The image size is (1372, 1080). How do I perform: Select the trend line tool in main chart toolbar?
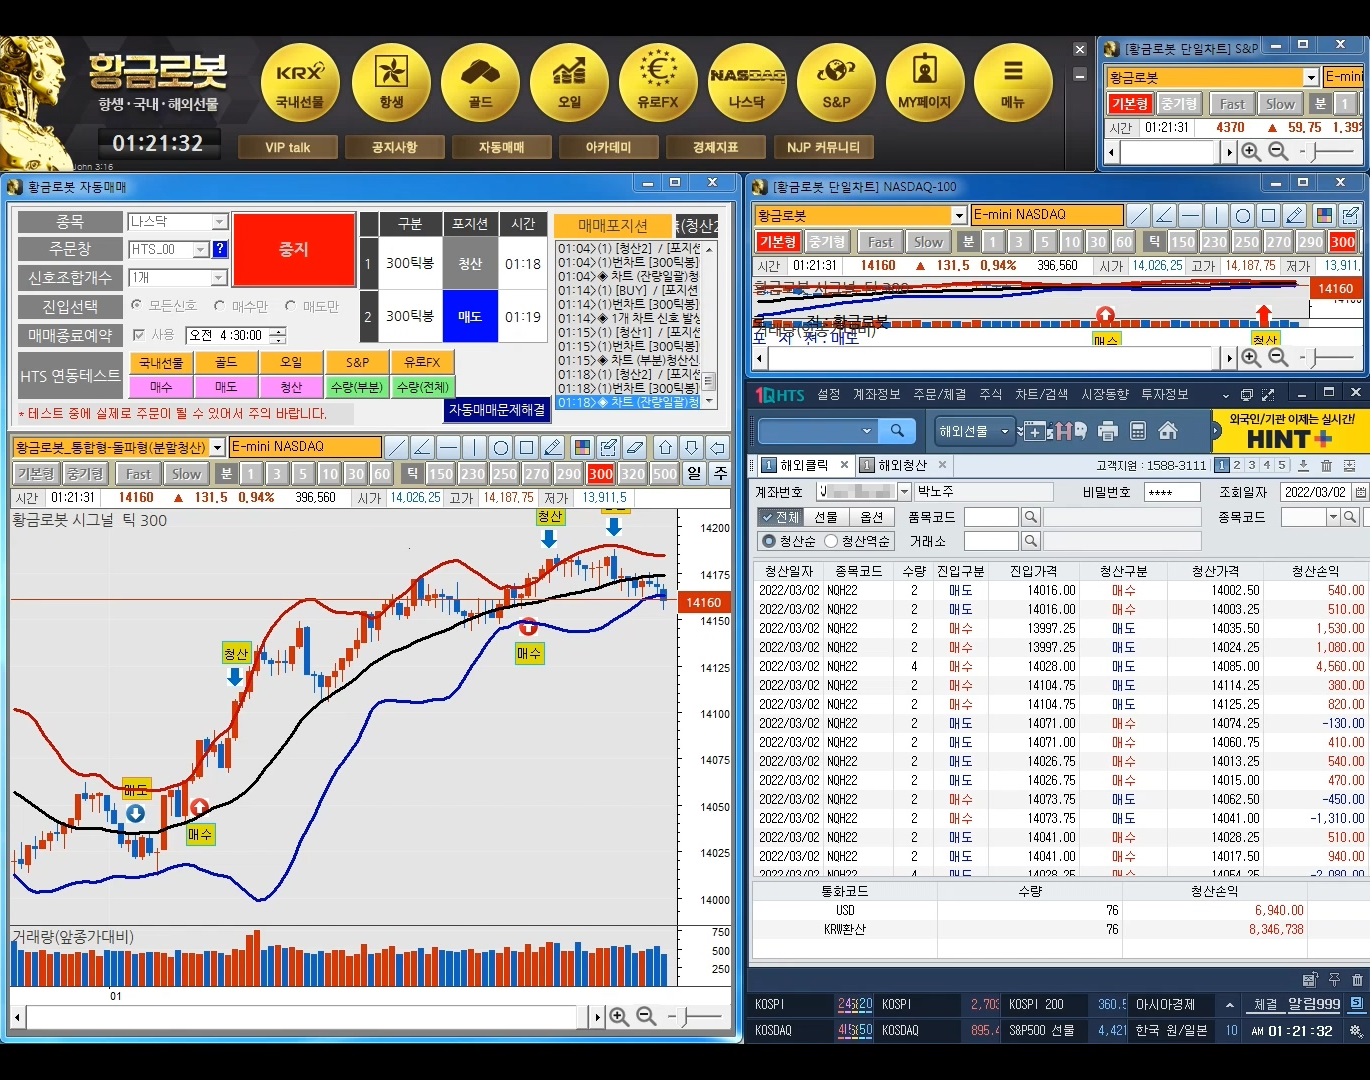pyautogui.click(x=397, y=447)
